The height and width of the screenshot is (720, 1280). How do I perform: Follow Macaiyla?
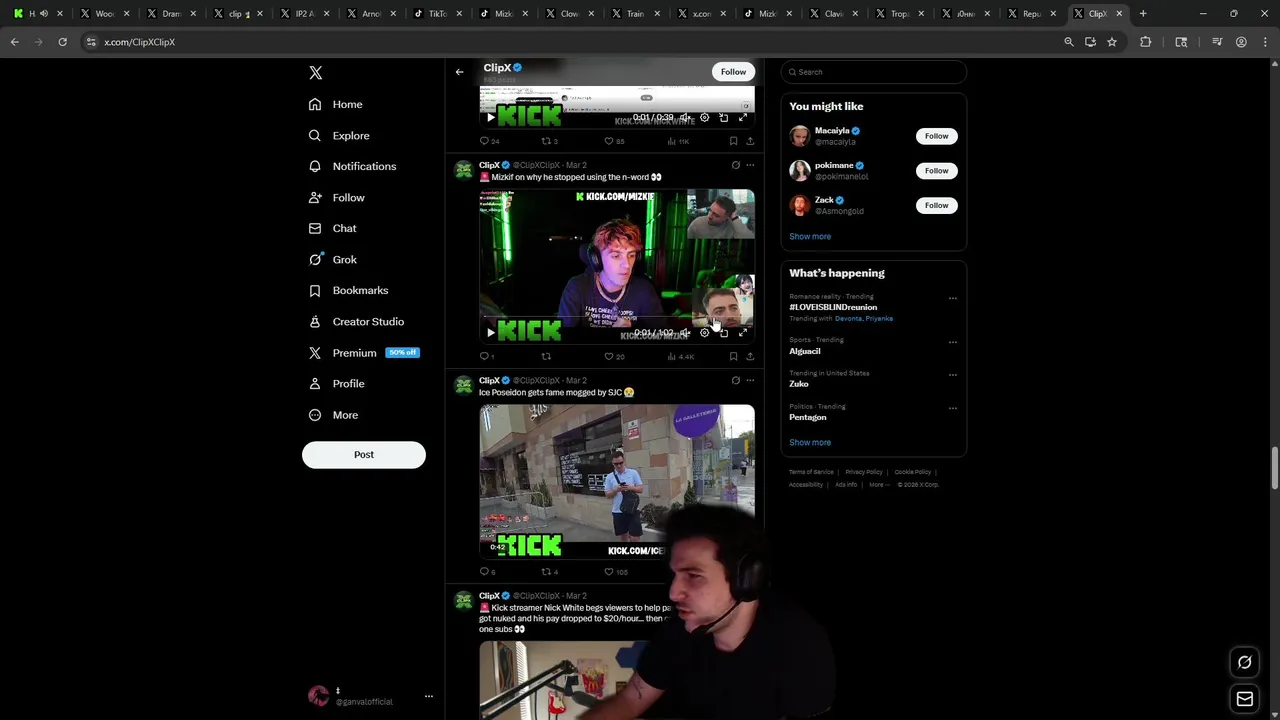tap(936, 136)
